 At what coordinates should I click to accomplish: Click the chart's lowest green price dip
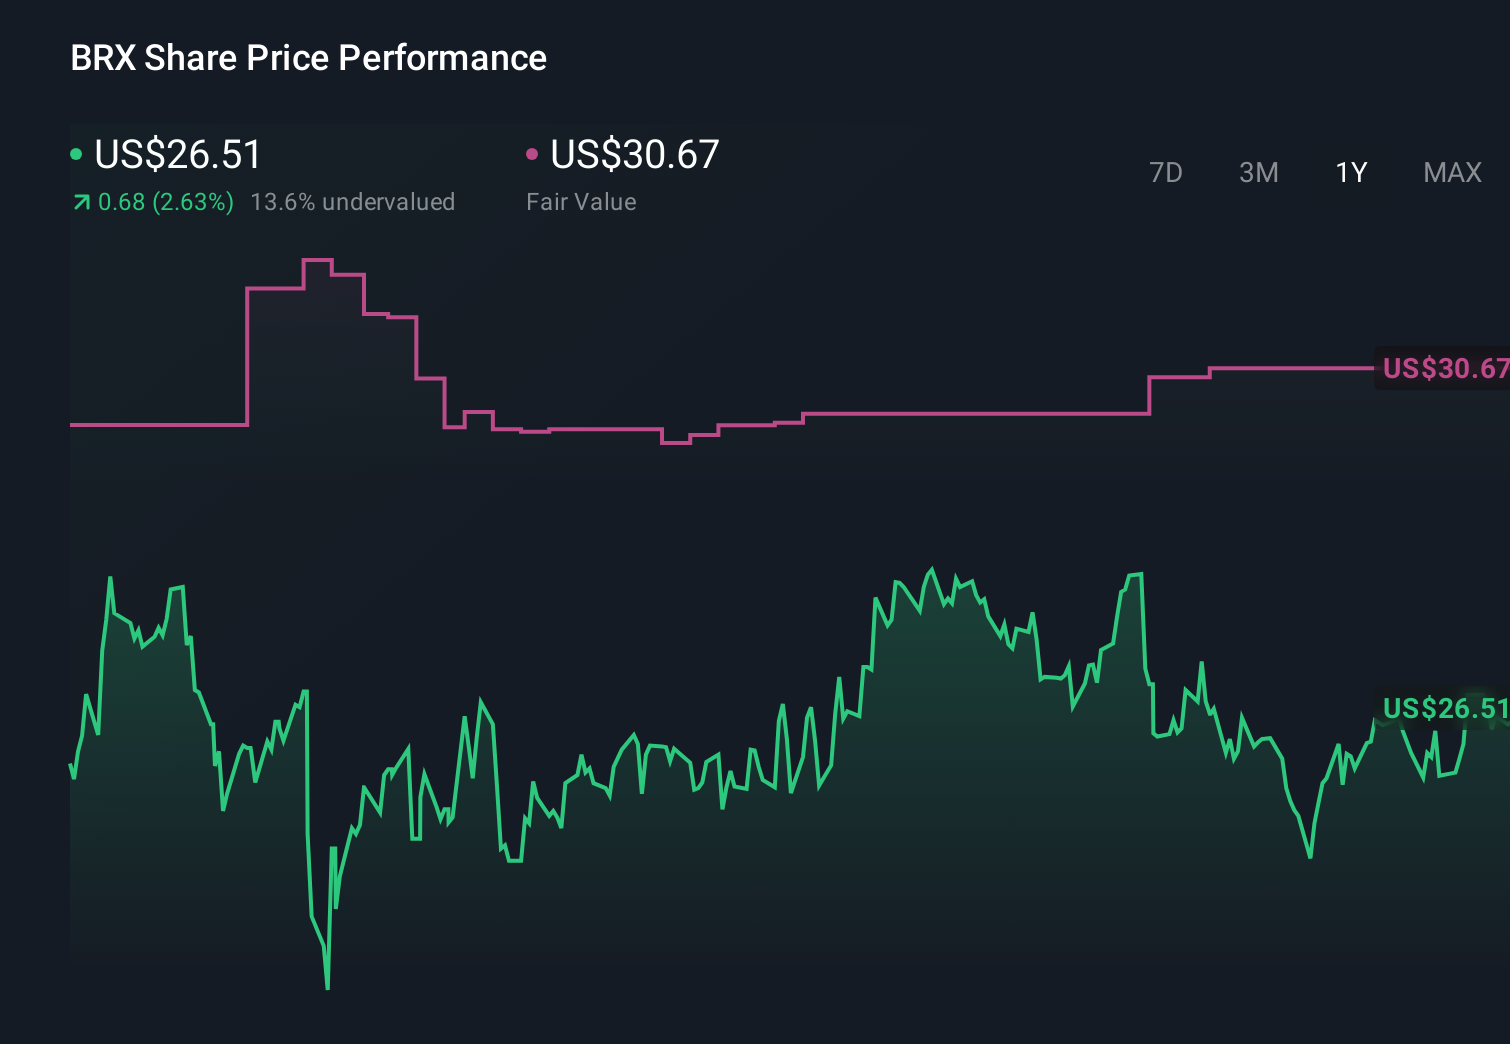click(x=327, y=988)
